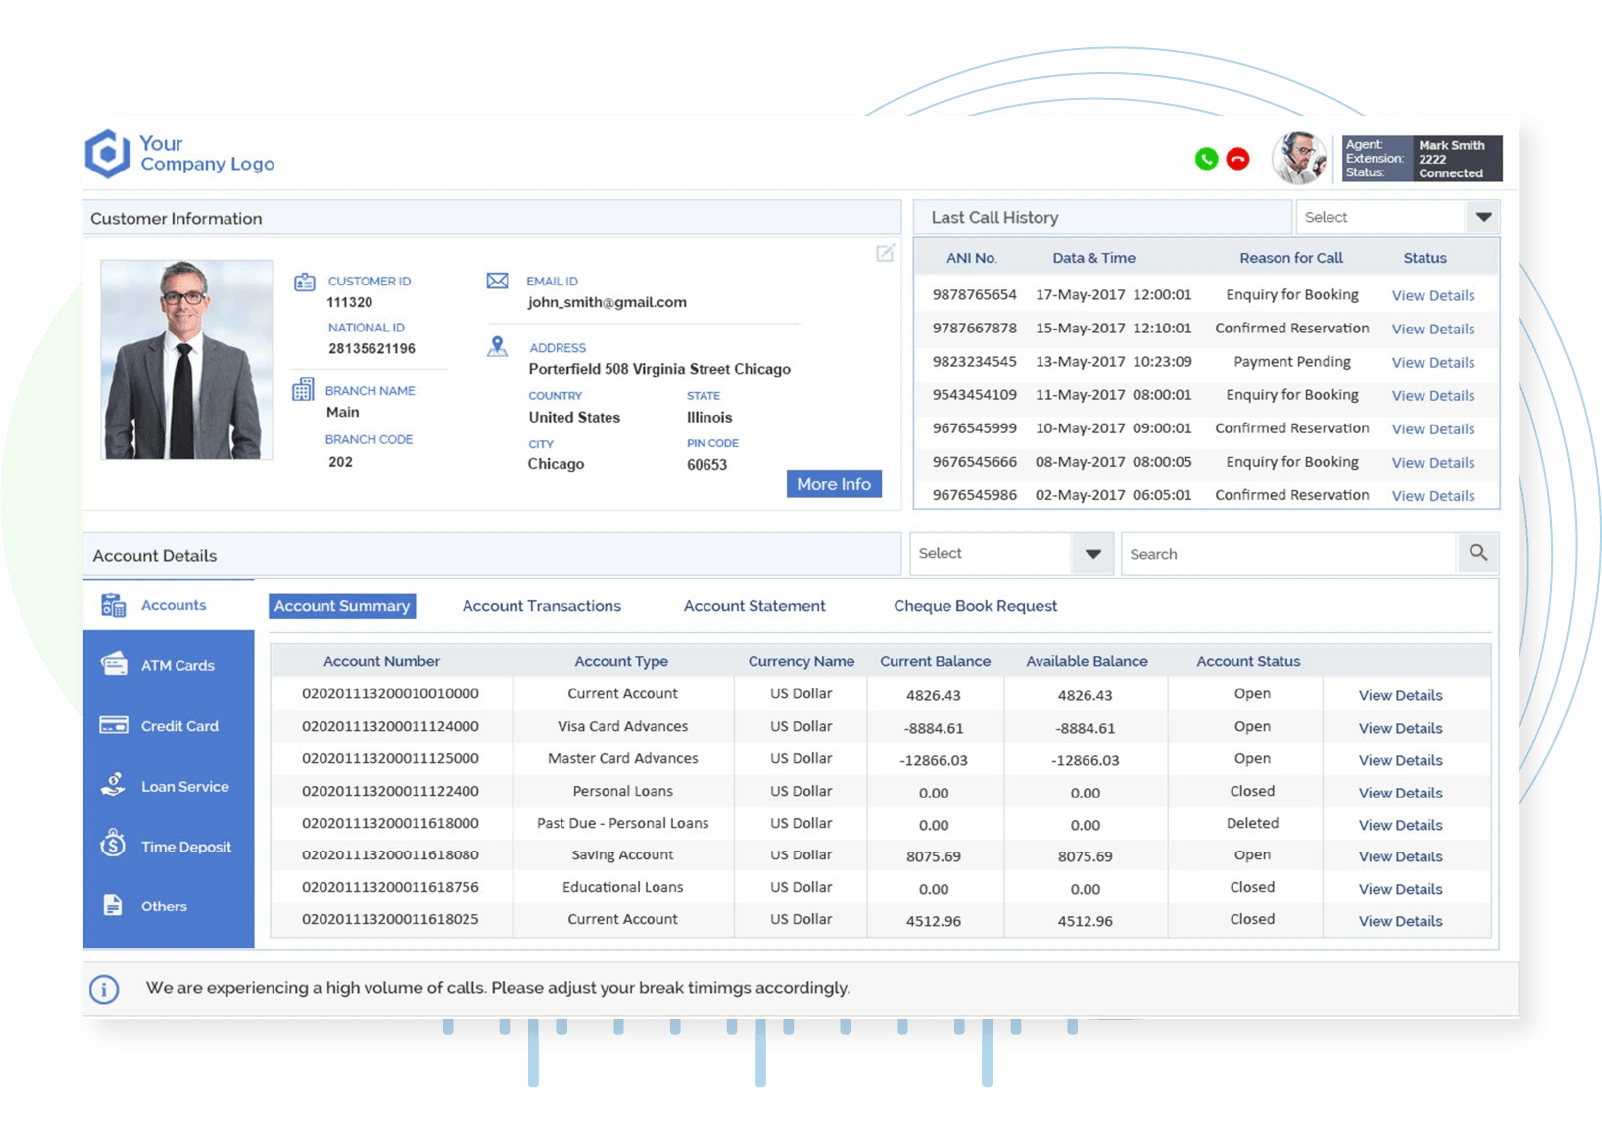
Task: Click the More Info button
Action: tap(834, 484)
